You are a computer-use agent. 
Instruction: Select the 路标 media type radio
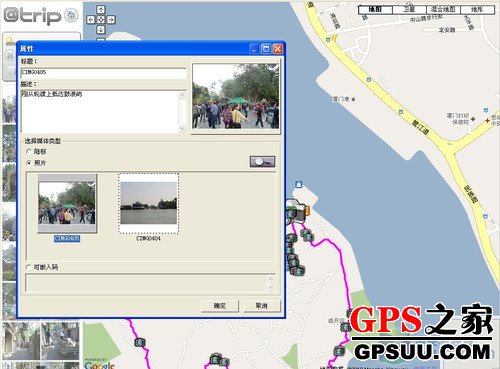coord(29,151)
